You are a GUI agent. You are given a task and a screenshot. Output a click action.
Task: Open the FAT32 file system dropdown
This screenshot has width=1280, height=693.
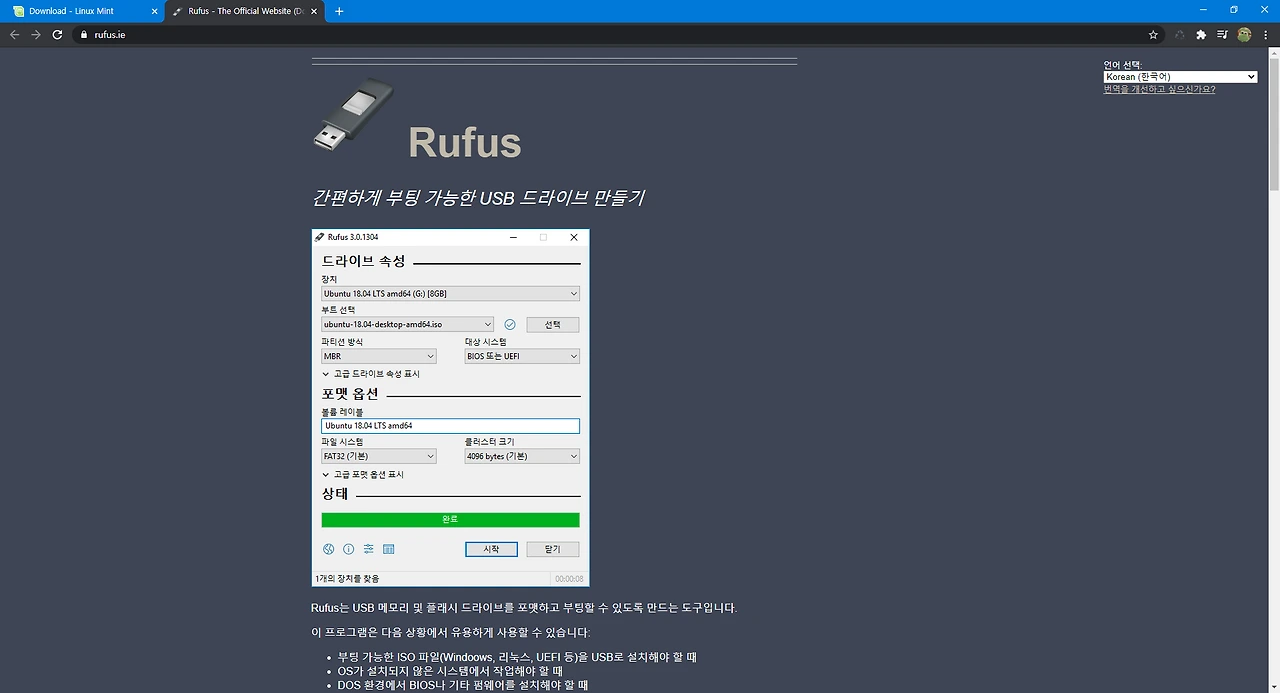click(379, 456)
